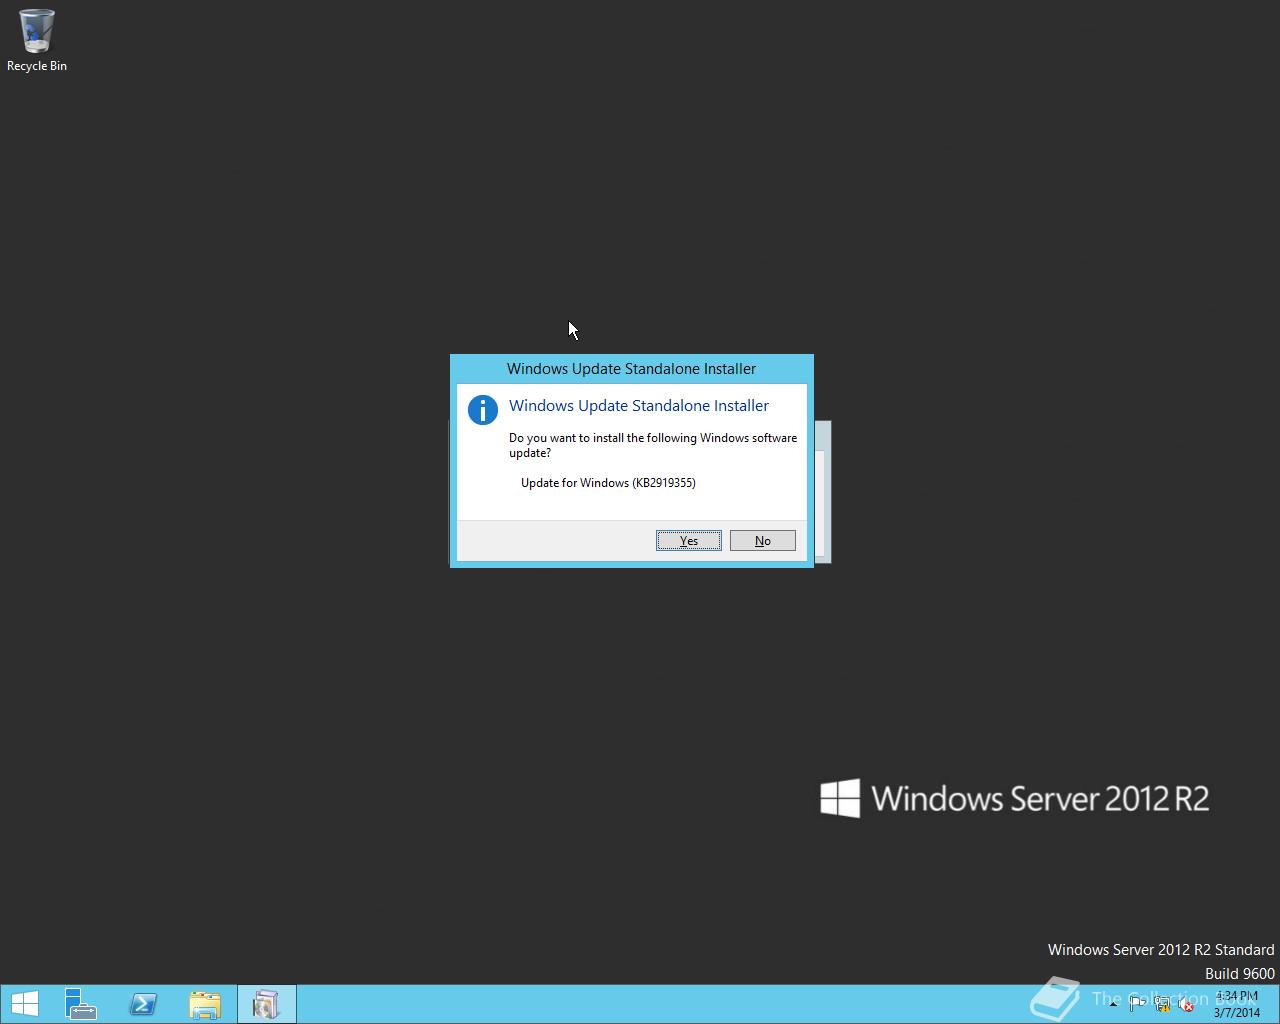The height and width of the screenshot is (1024, 1280).
Task: Open File Explorer from the taskbar
Action: (205, 1004)
